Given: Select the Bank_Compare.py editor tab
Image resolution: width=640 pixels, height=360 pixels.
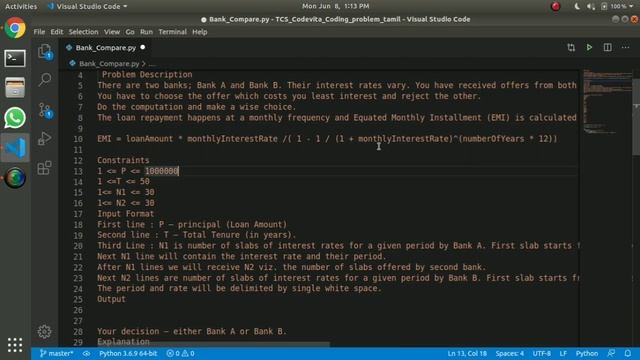Looking at the screenshot, I should click(x=105, y=48).
